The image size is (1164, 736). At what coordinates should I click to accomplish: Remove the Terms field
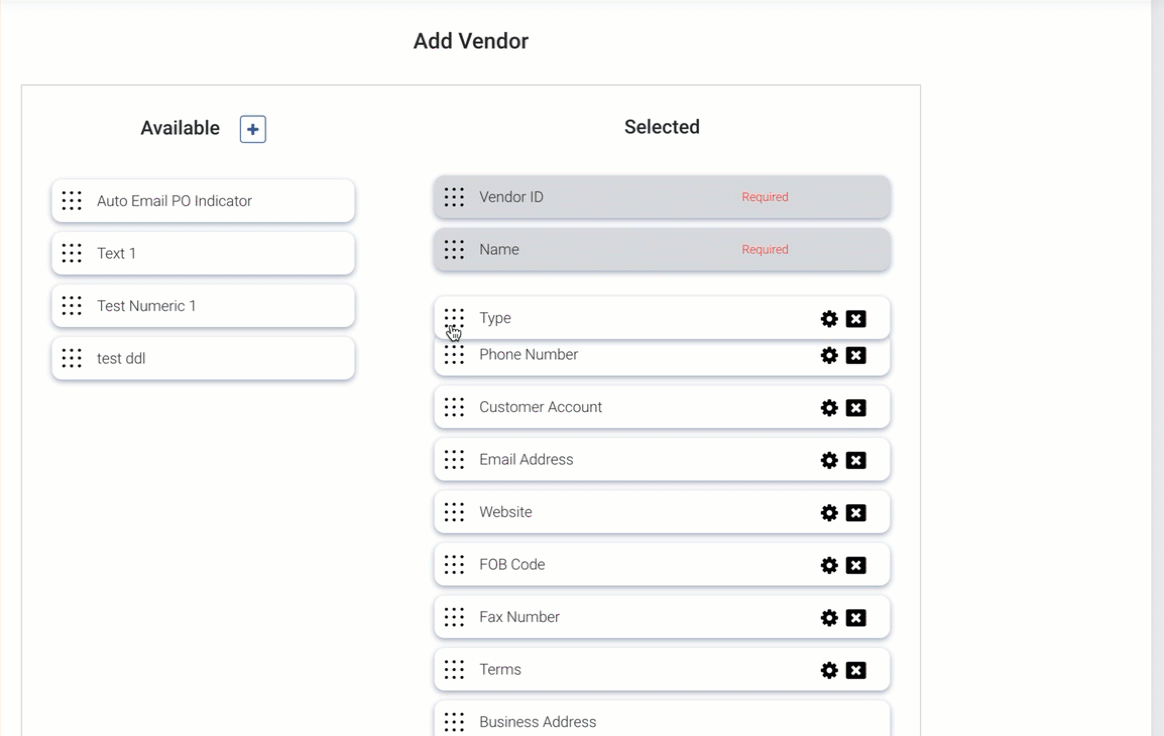tap(856, 670)
